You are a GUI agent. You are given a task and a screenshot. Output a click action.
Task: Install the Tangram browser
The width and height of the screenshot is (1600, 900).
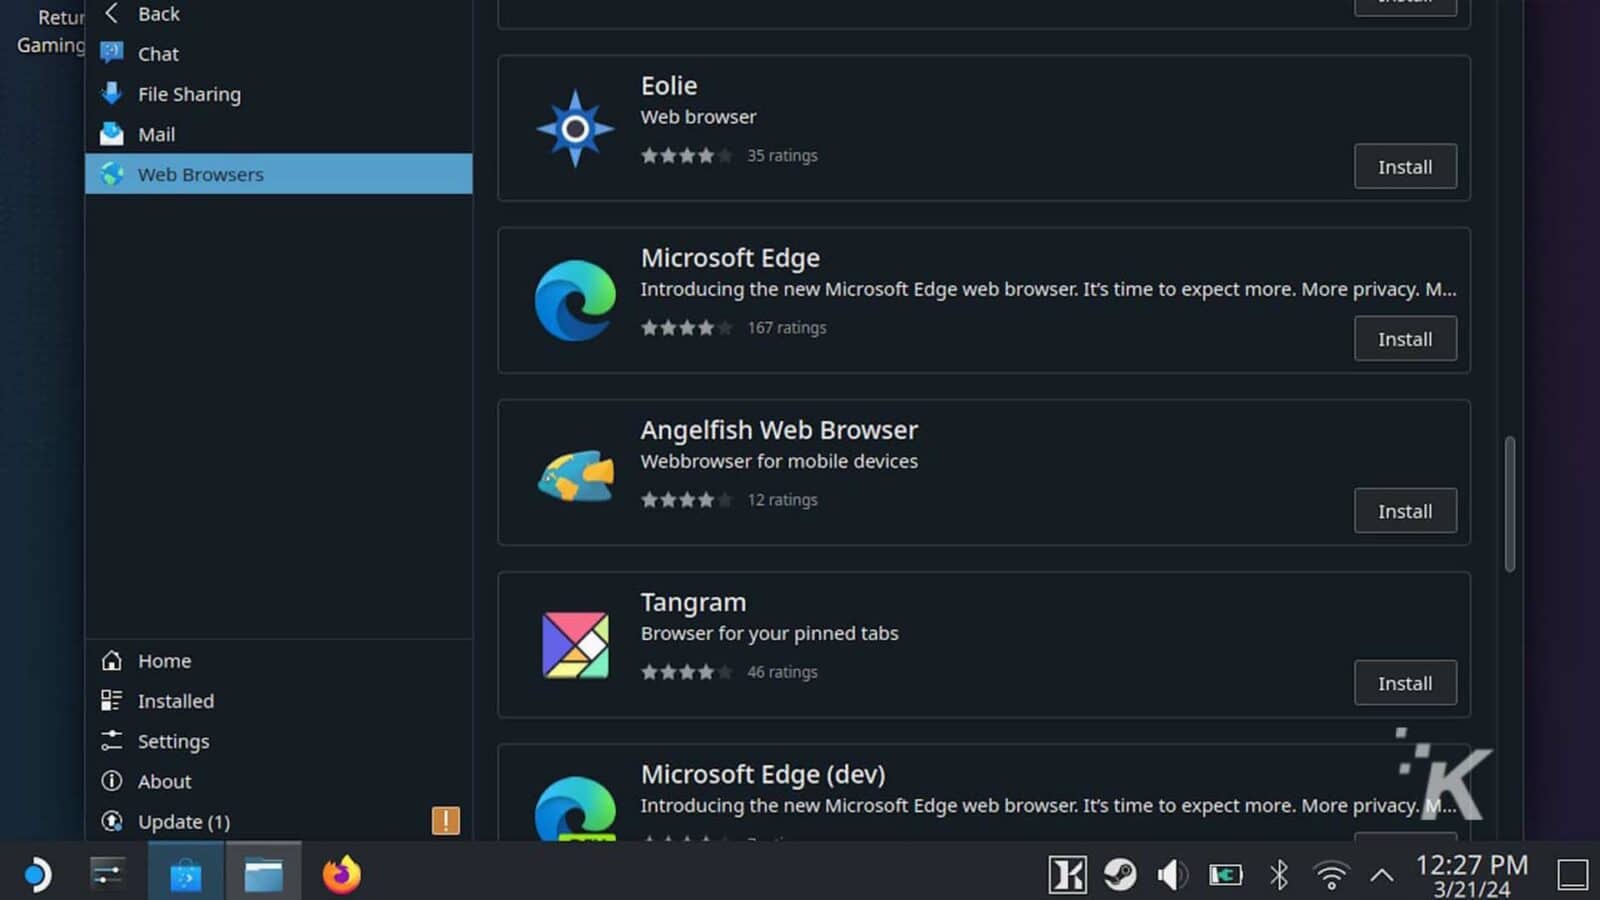point(1405,683)
